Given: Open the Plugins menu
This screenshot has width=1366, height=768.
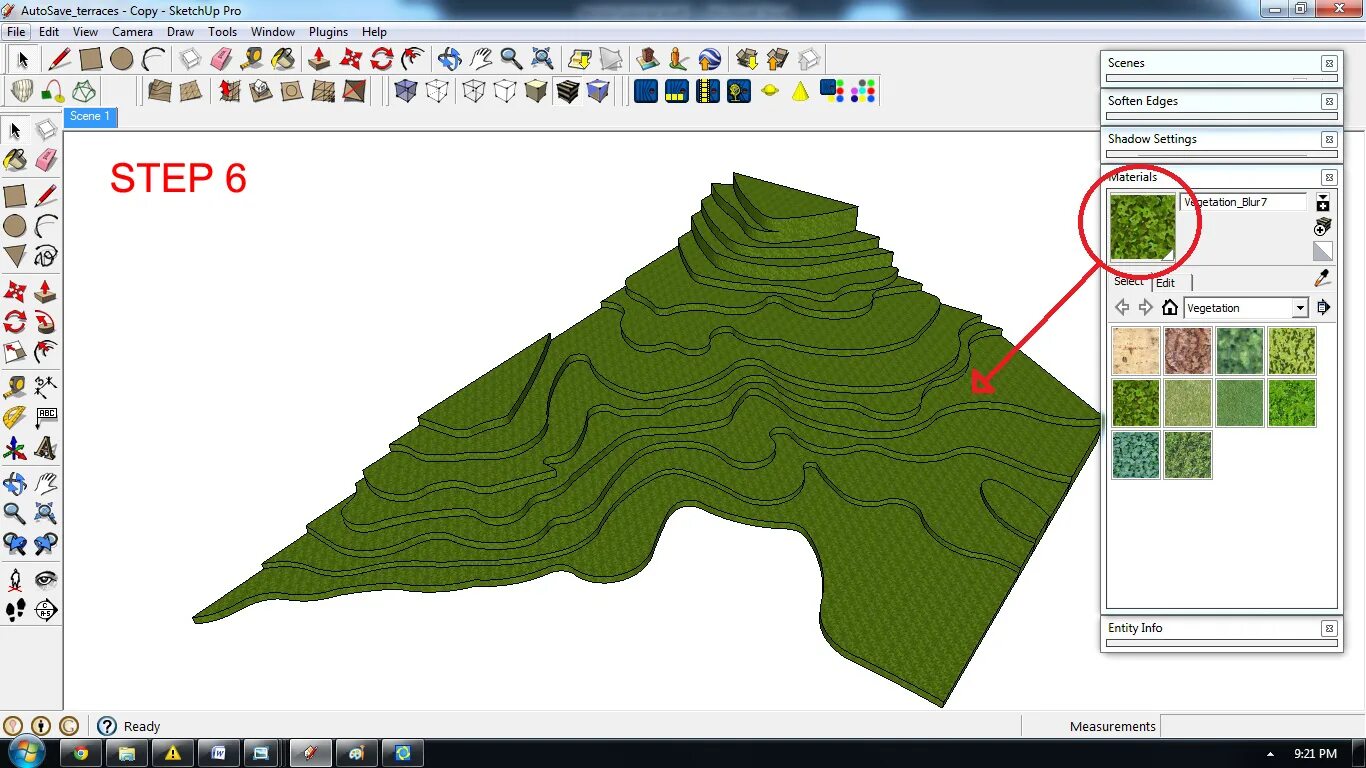Looking at the screenshot, I should (x=328, y=31).
